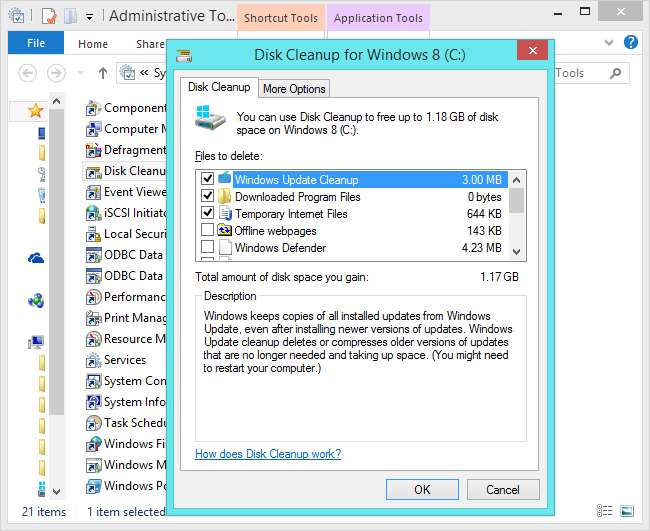Image resolution: width=650 pixels, height=531 pixels.
Task: Select the Shortcut Tools contextual tab
Action: click(281, 18)
